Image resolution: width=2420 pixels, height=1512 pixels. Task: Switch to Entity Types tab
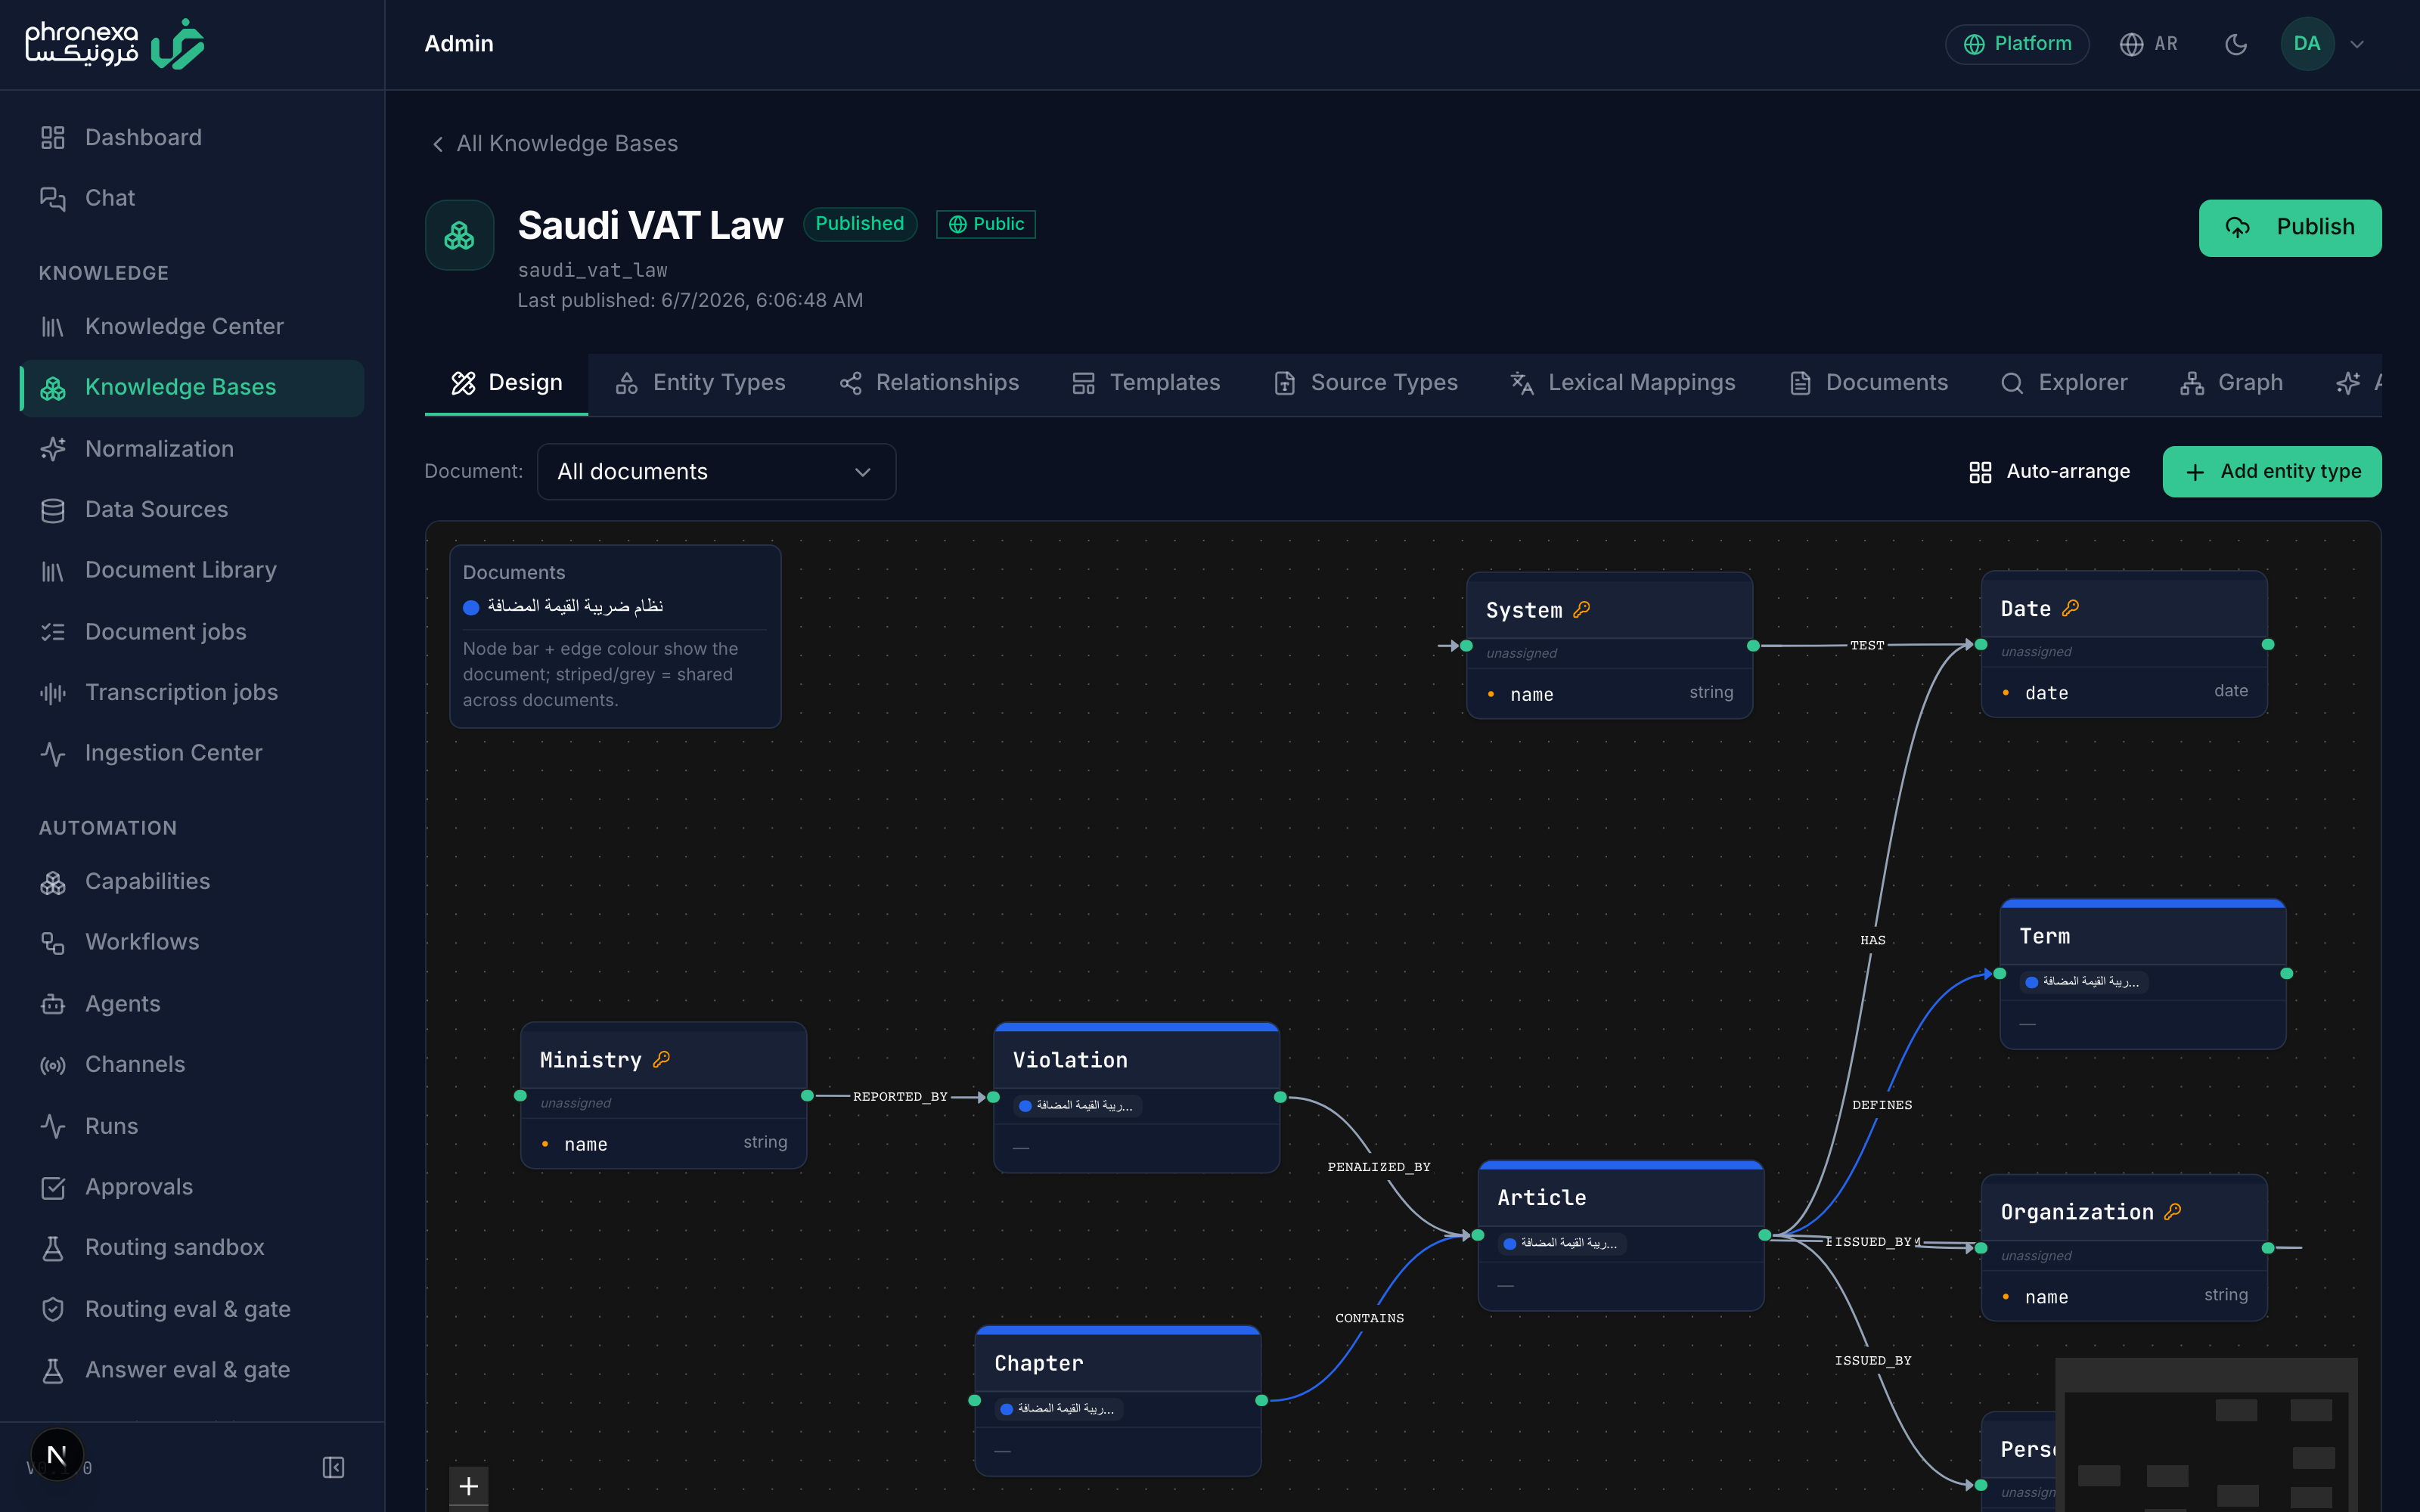[x=700, y=383]
